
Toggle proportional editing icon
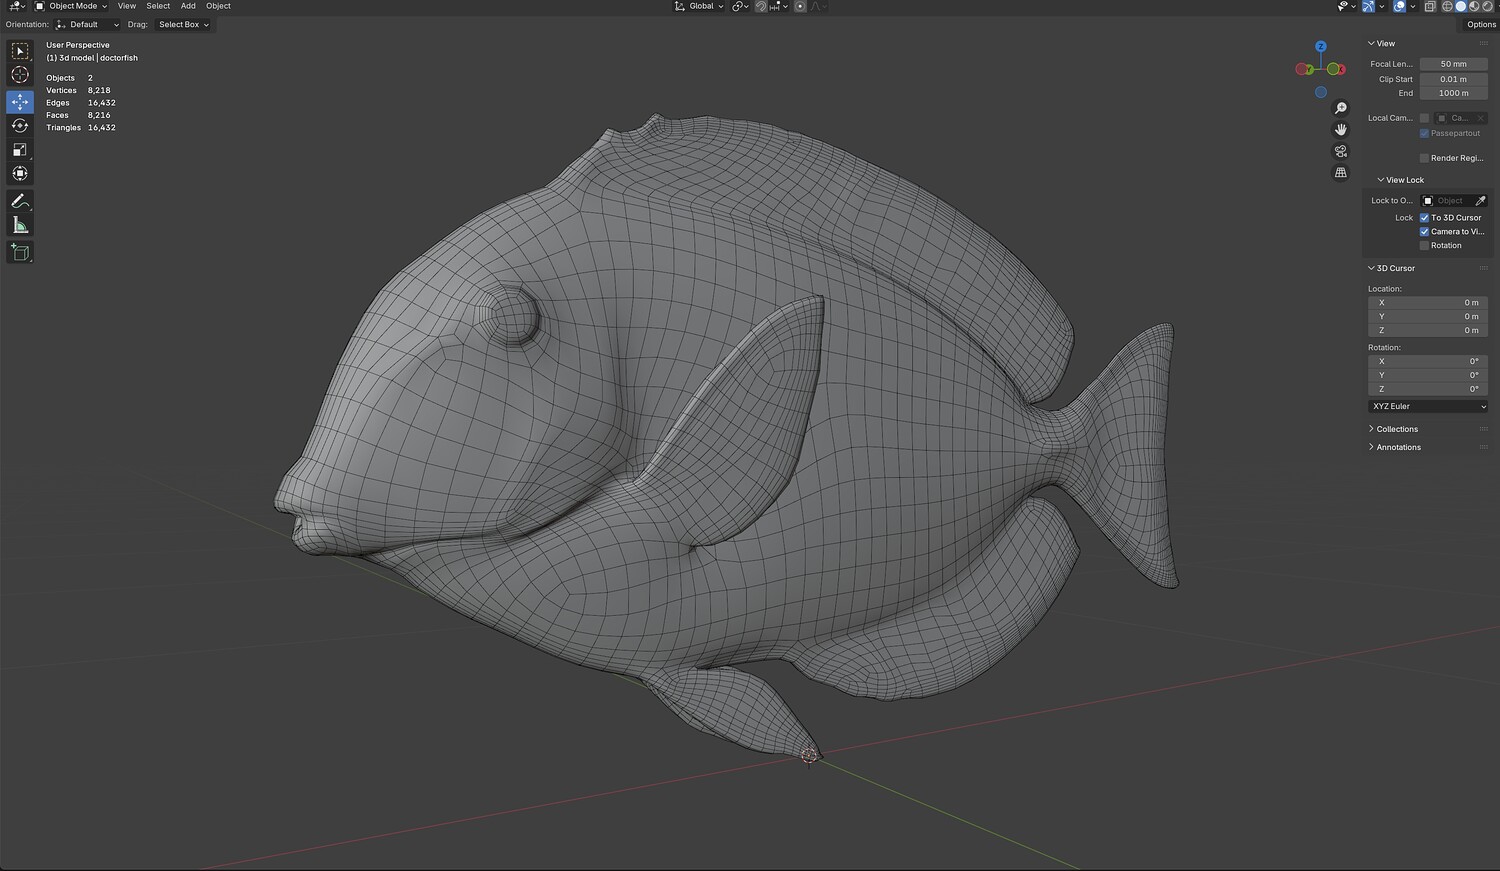800,6
